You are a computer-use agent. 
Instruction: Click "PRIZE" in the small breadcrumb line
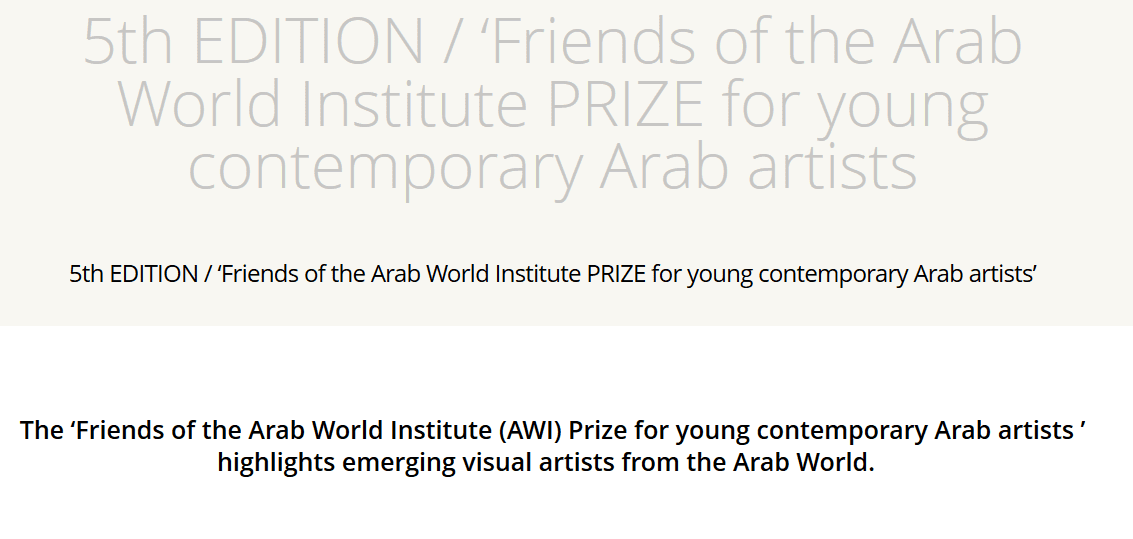(616, 274)
